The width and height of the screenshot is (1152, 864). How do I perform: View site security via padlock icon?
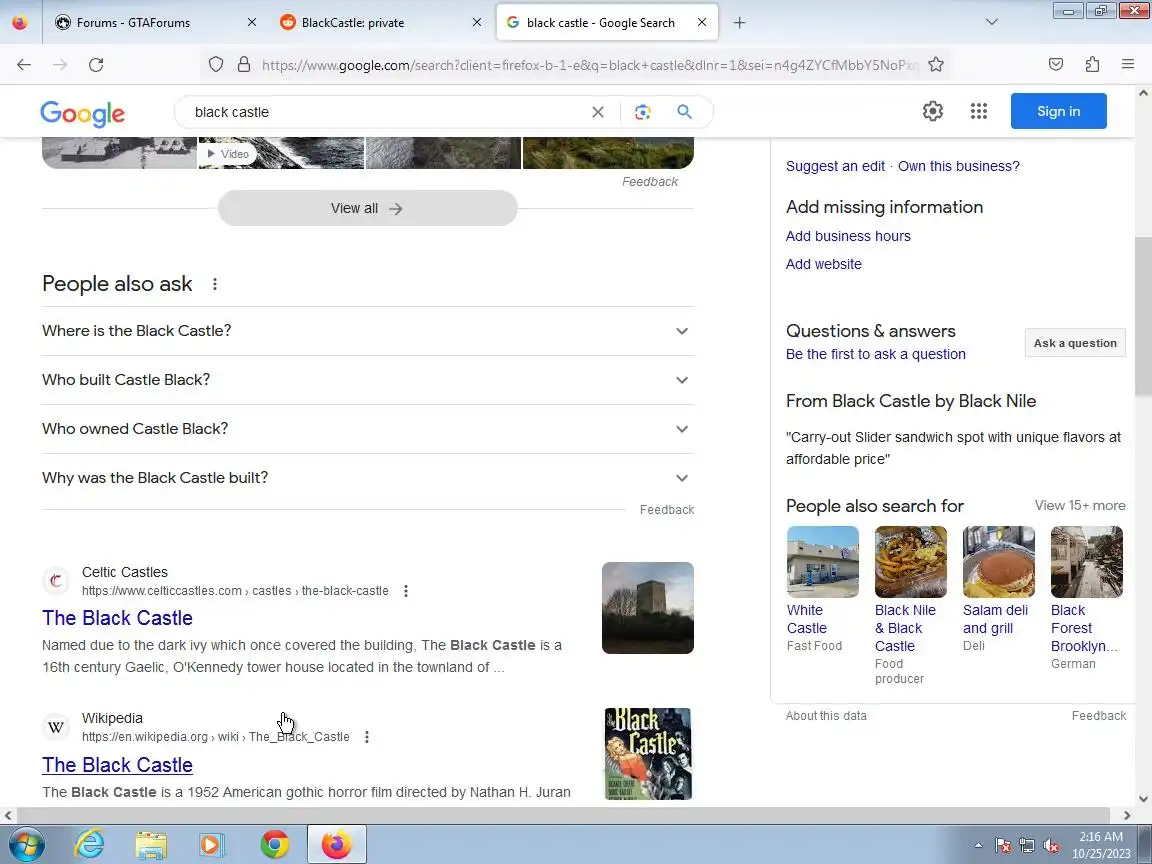click(244, 65)
